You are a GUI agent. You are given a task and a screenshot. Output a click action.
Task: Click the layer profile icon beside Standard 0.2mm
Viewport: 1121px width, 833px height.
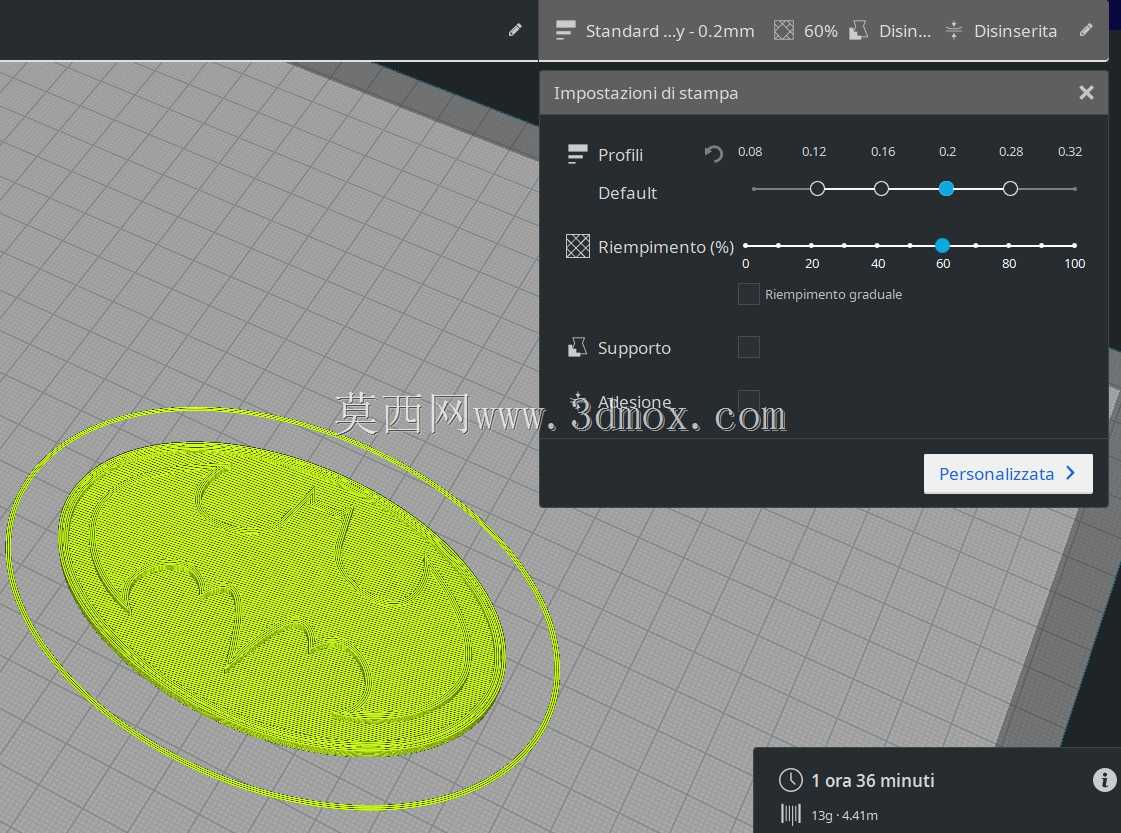click(x=566, y=30)
